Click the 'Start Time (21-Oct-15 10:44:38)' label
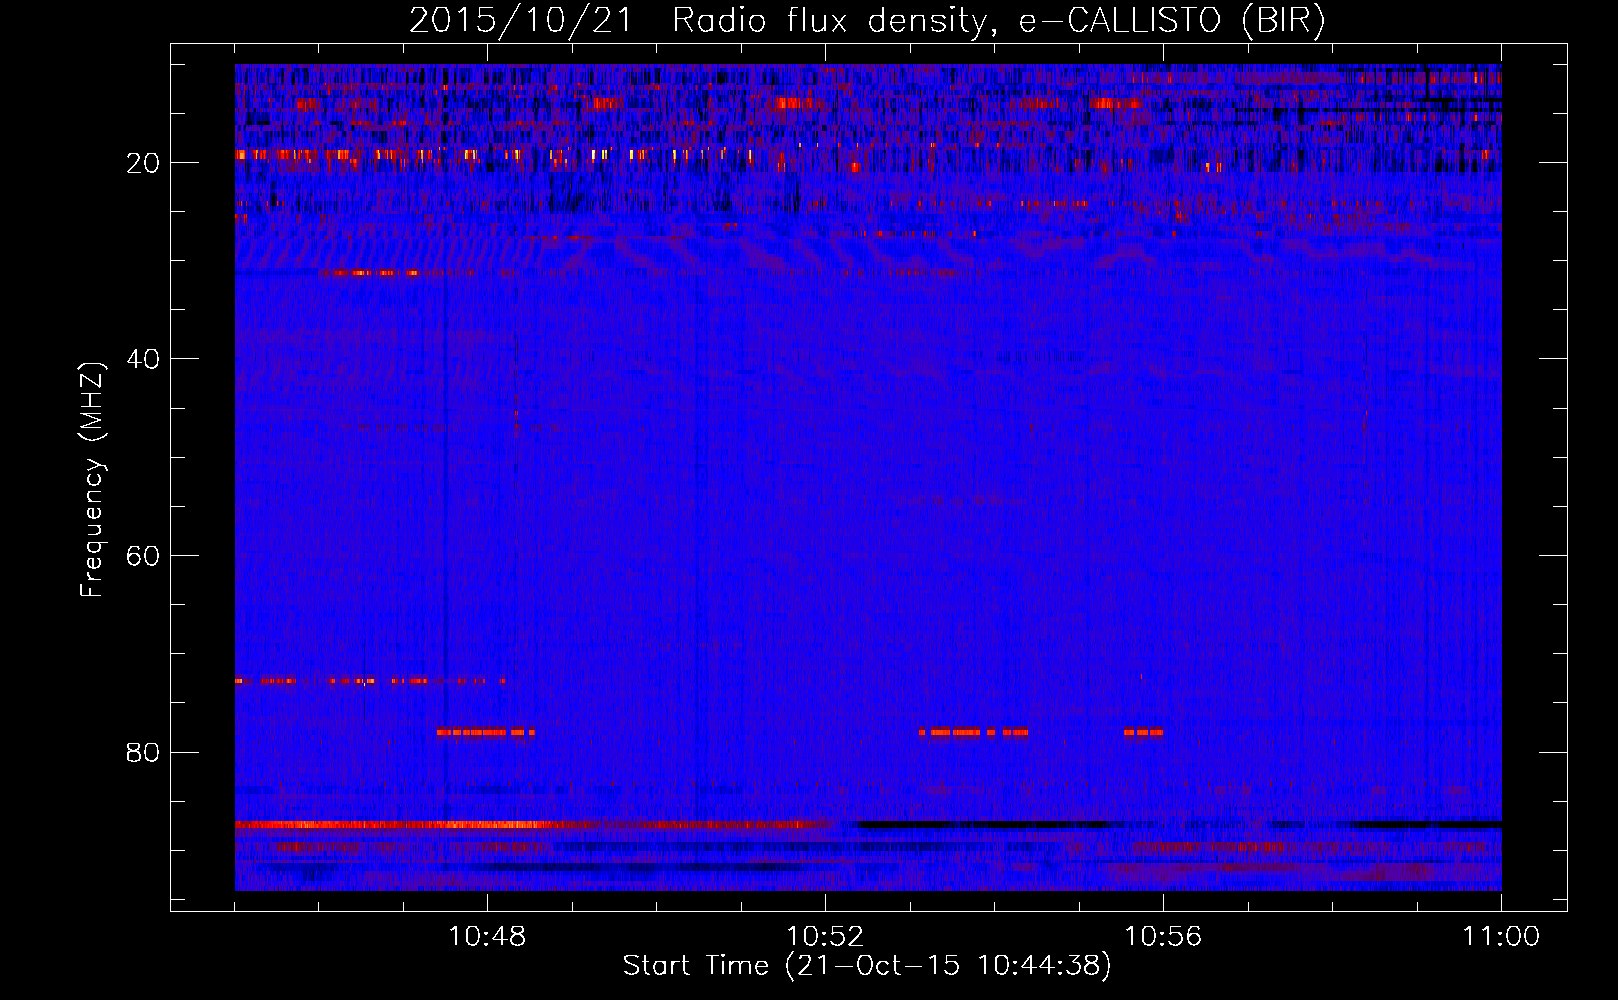 coord(867,966)
